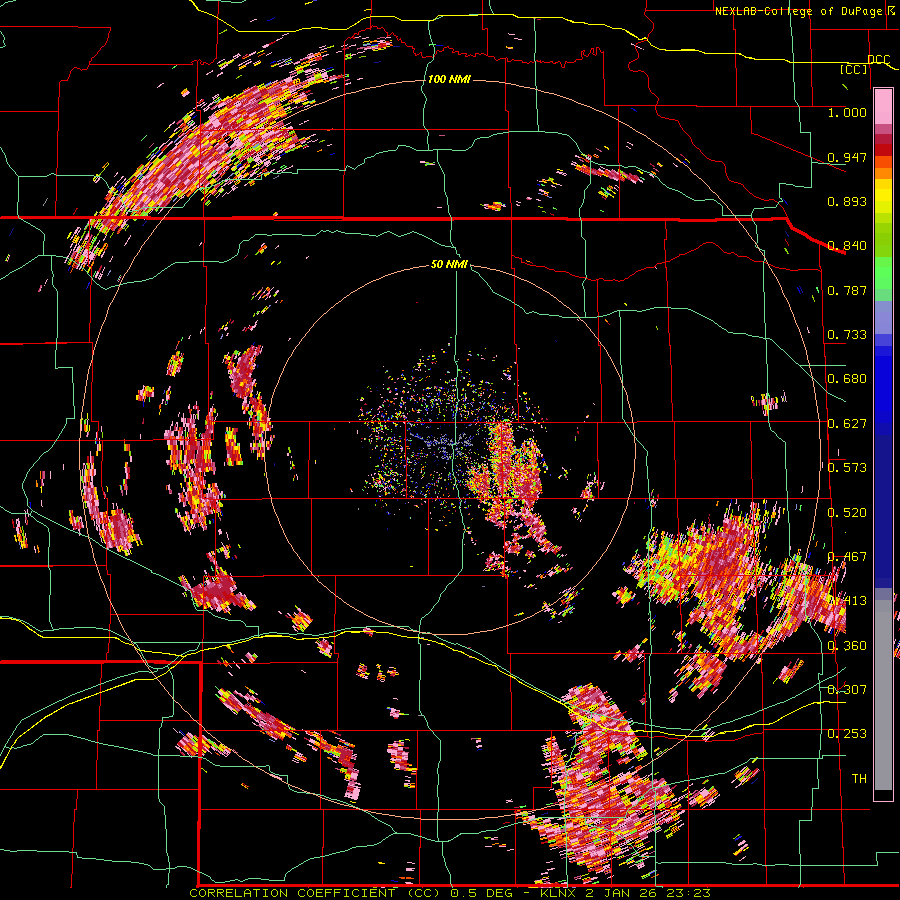This screenshot has width=900, height=900.
Task: Click the [CC] legend unit label
Action: (854, 69)
